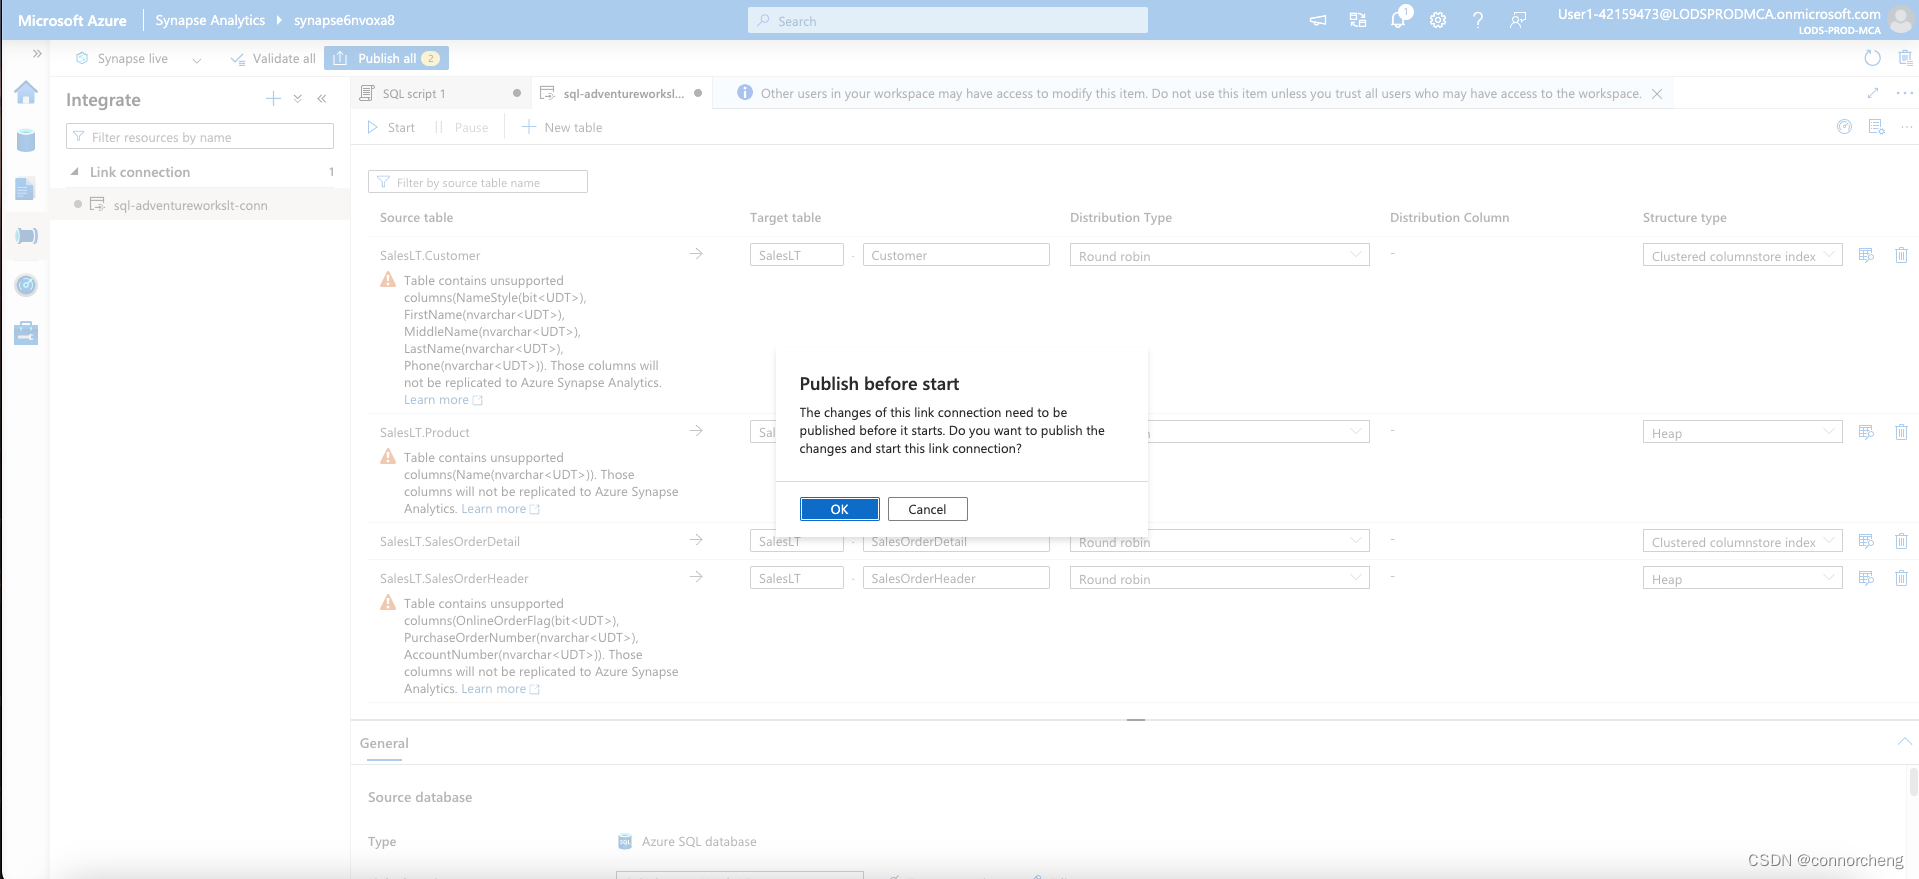The height and width of the screenshot is (879, 1919).
Task: Switch to sql-adventureworkslt link connection tab
Action: [x=620, y=93]
